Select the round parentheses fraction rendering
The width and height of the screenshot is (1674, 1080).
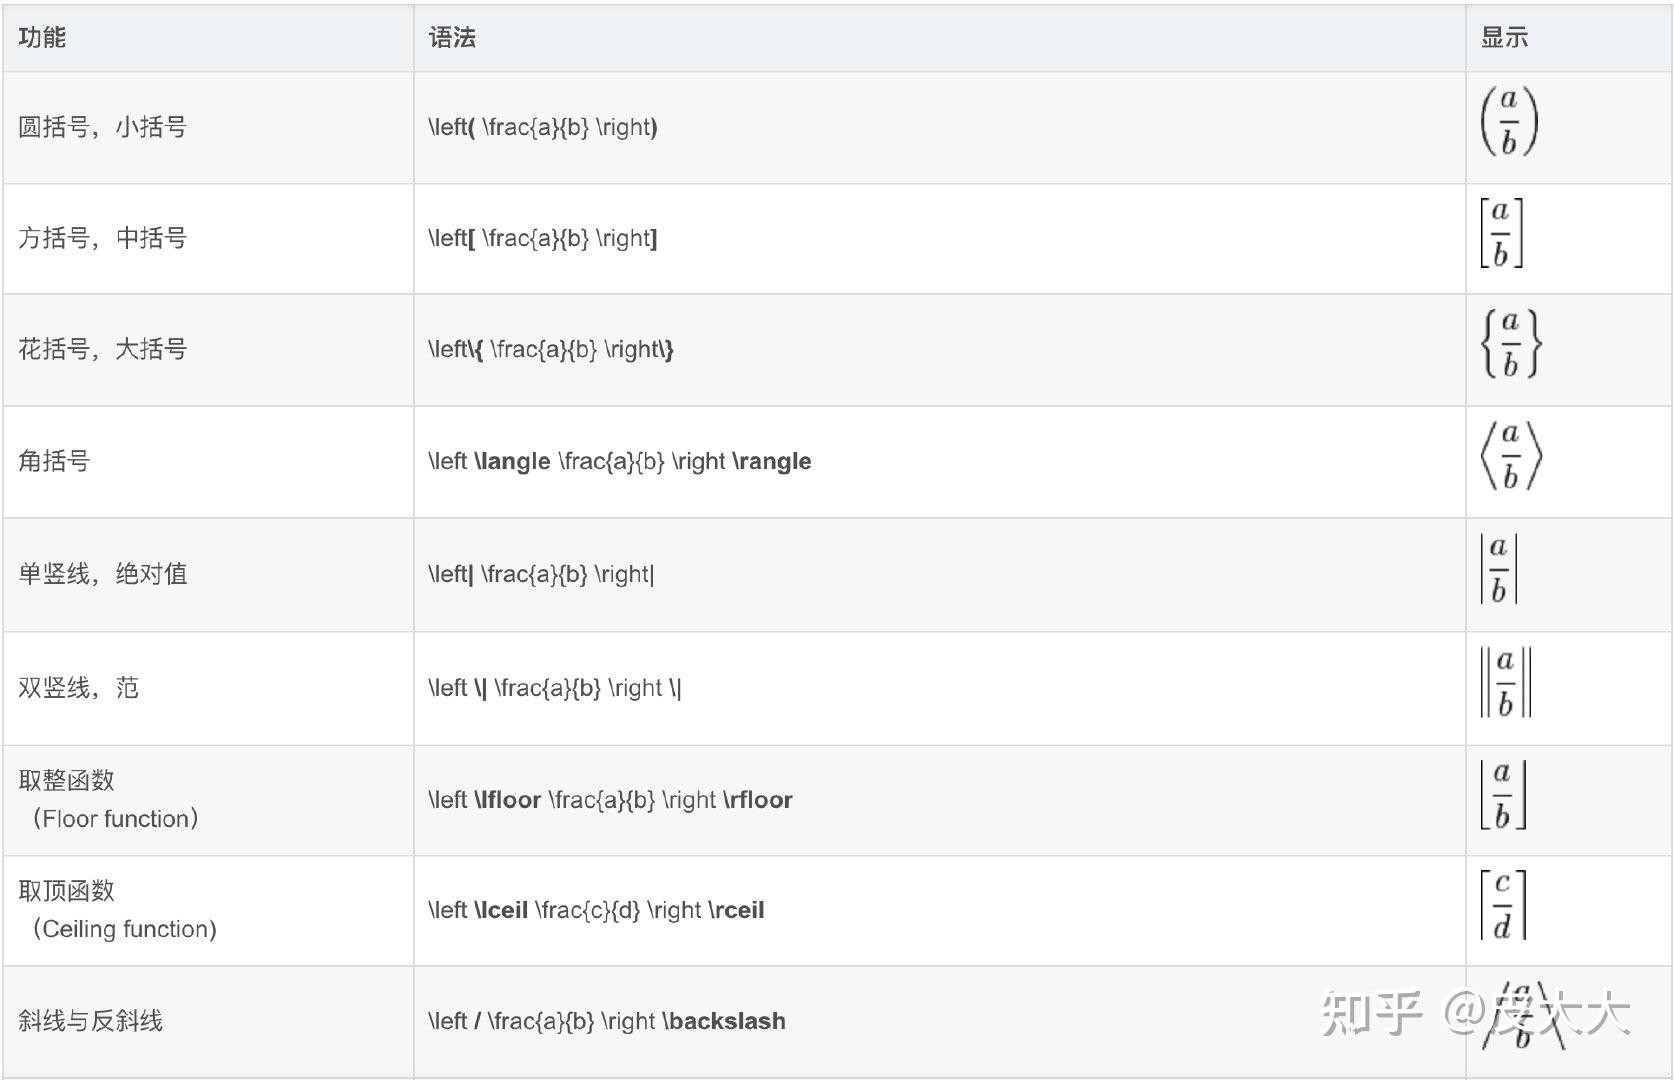click(1509, 122)
